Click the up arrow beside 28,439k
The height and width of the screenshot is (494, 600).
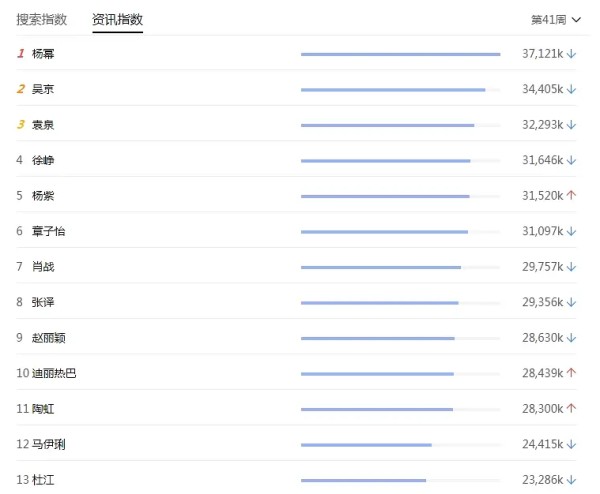[571, 373]
